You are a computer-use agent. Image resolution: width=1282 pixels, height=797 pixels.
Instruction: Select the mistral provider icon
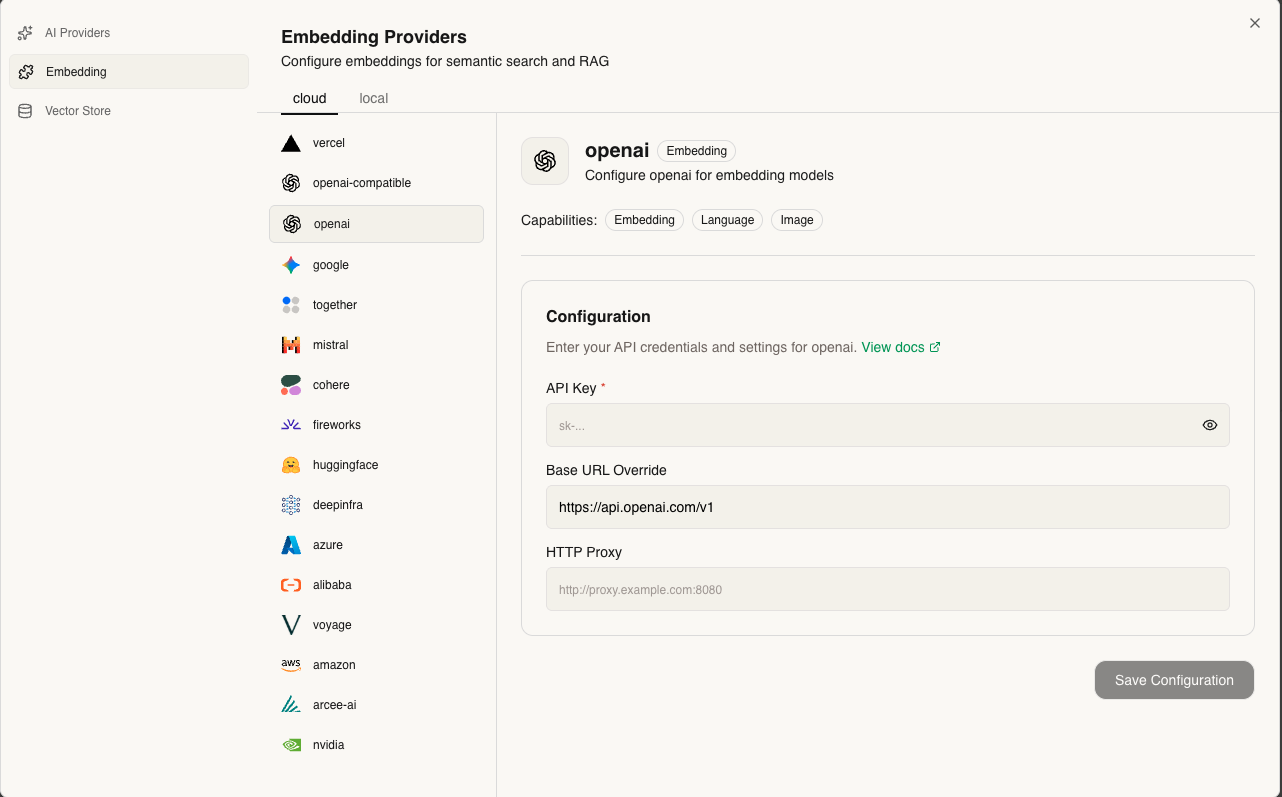pos(291,344)
